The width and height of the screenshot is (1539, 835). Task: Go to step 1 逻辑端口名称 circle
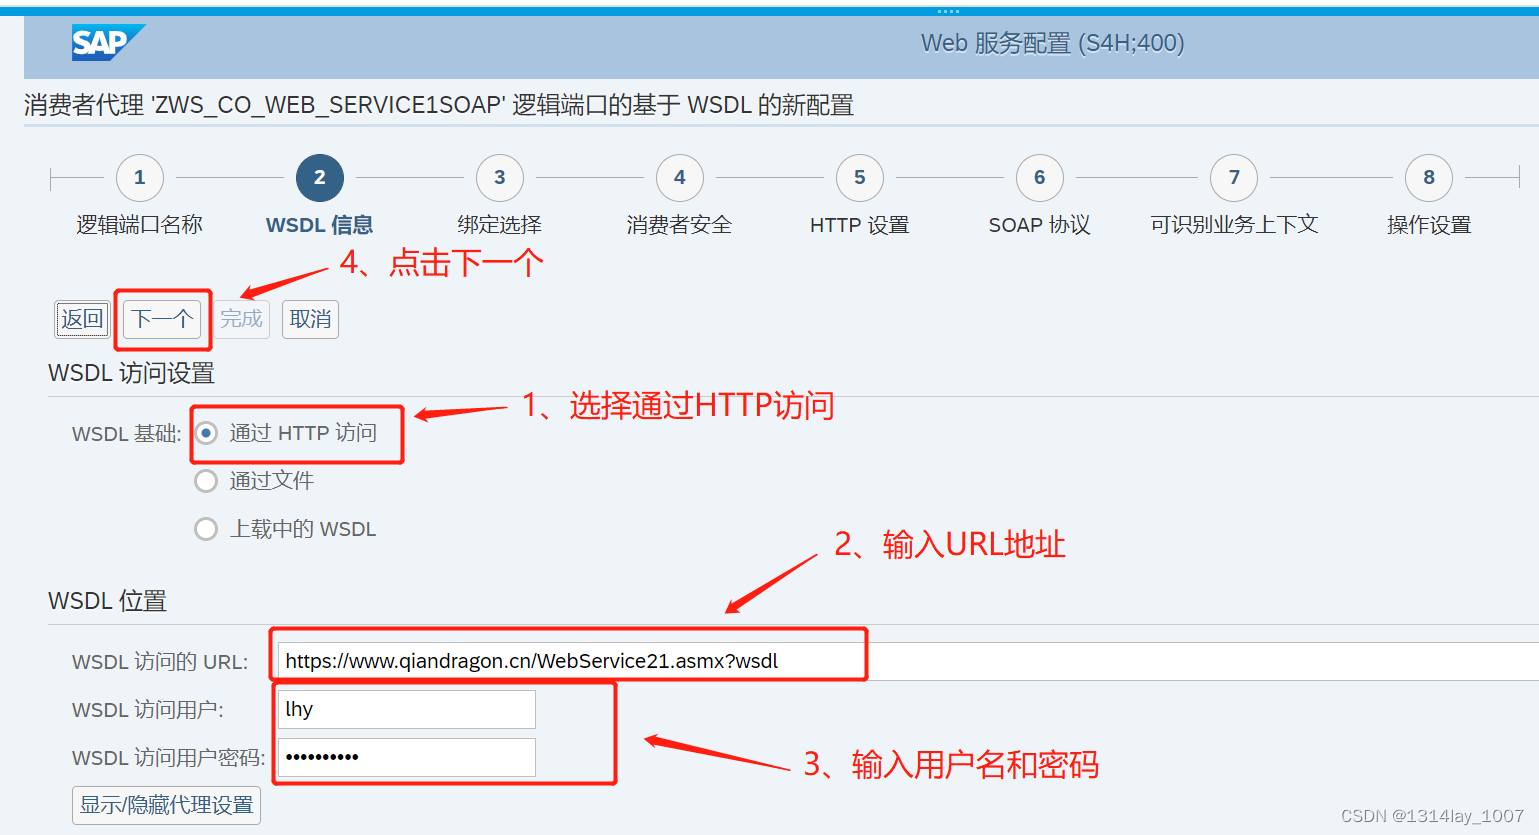[140, 178]
